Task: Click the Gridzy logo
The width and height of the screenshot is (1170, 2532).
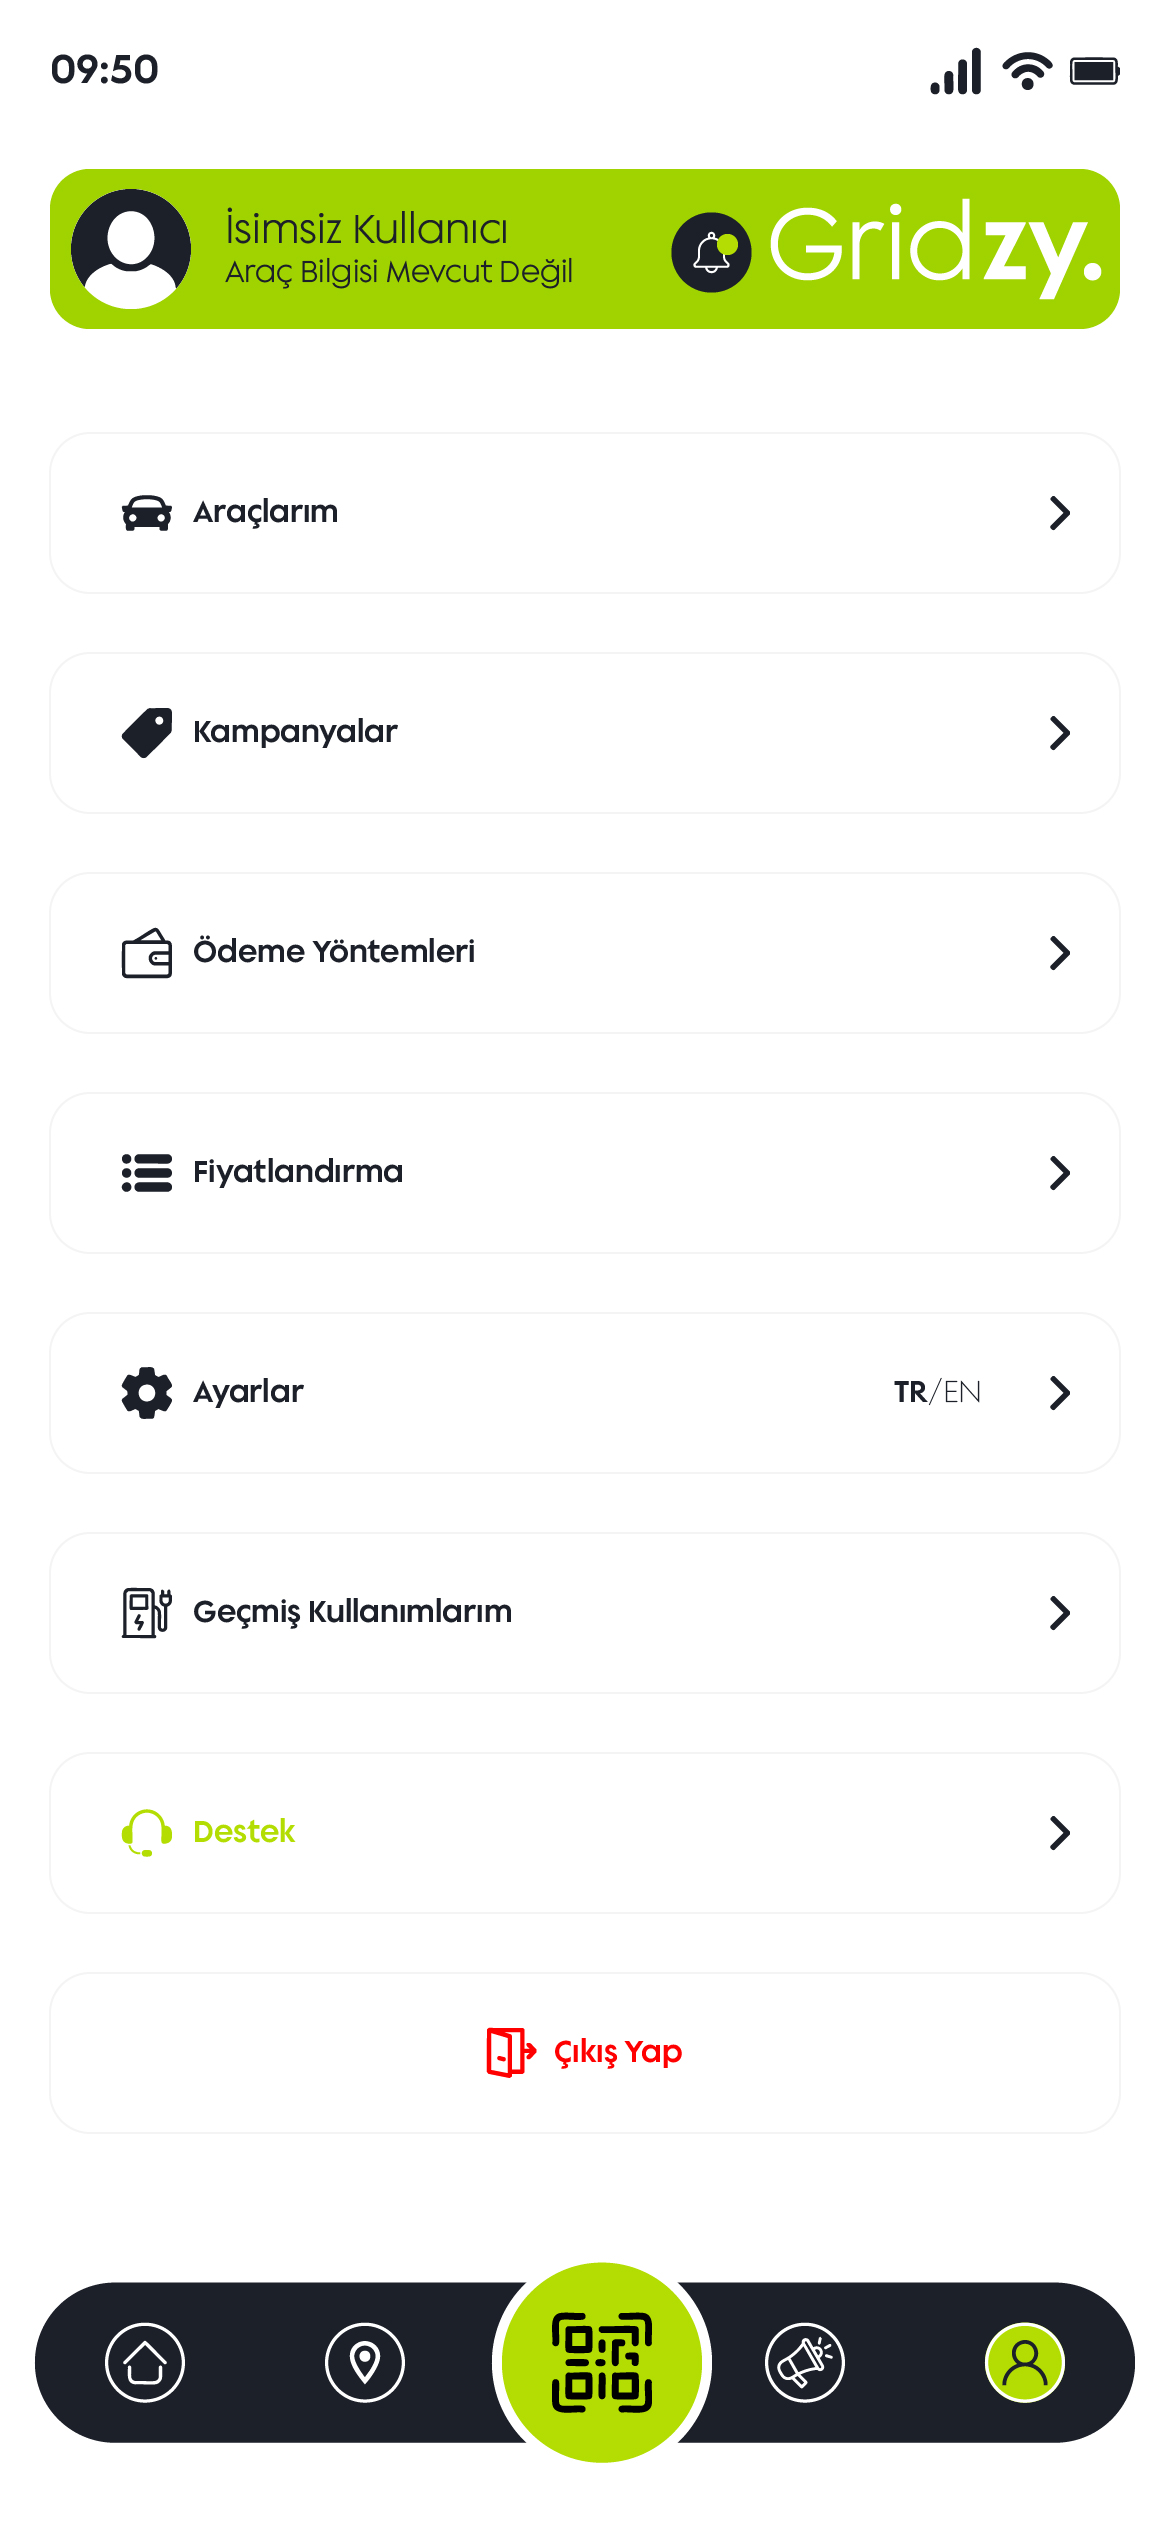Action: [935, 246]
